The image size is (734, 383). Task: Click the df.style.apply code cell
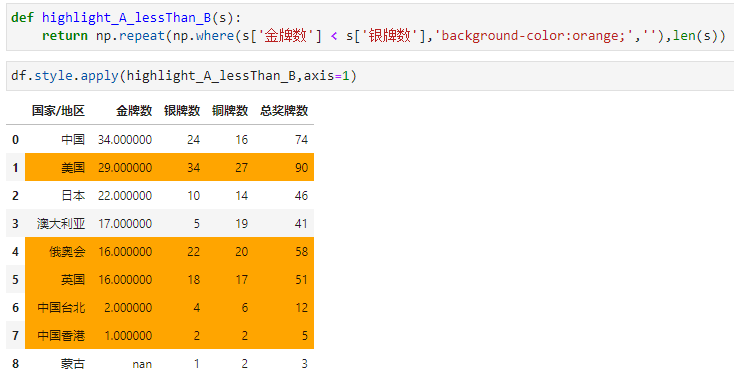(x=370, y=76)
